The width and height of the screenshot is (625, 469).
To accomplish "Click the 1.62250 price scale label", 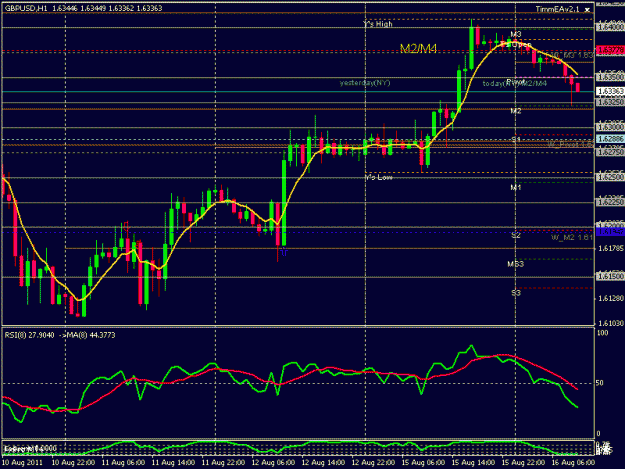I will (x=610, y=202).
